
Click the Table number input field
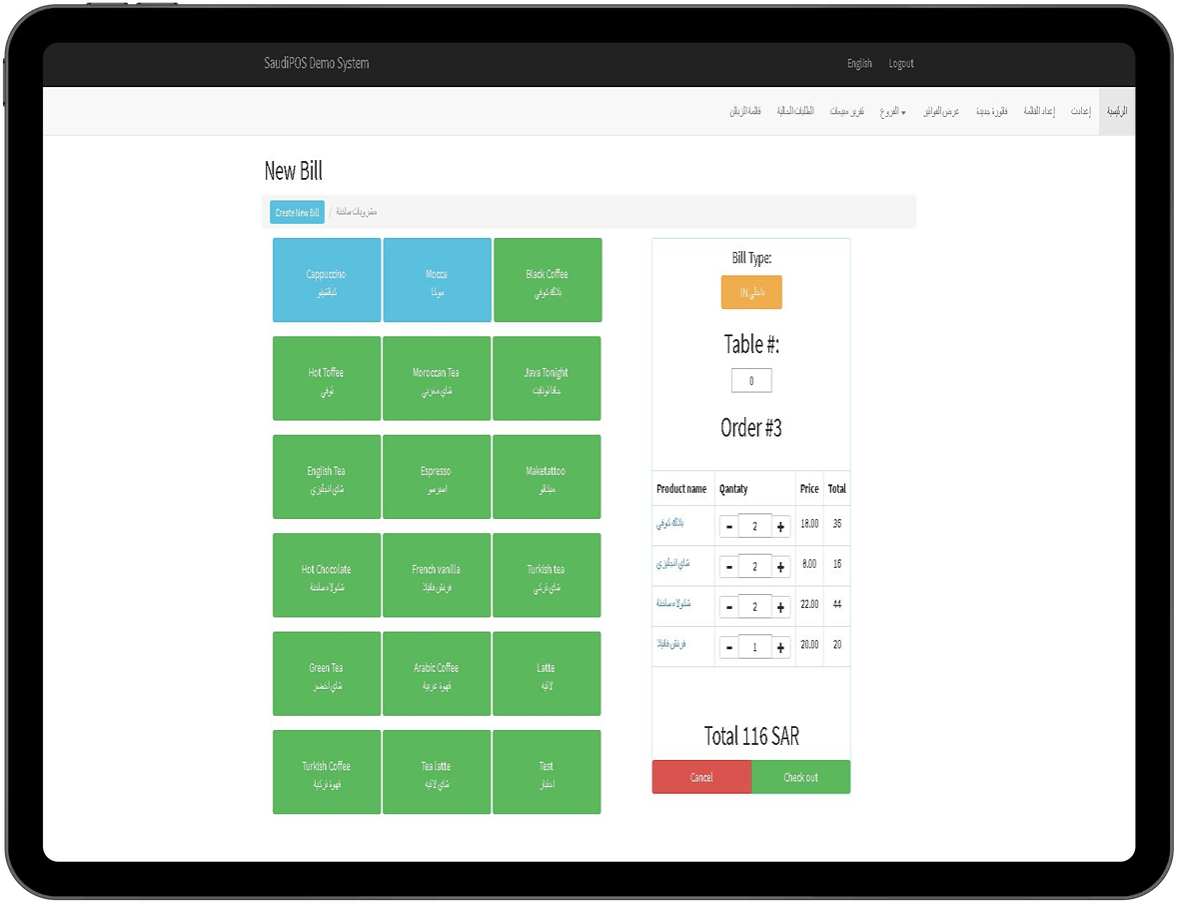click(x=751, y=381)
